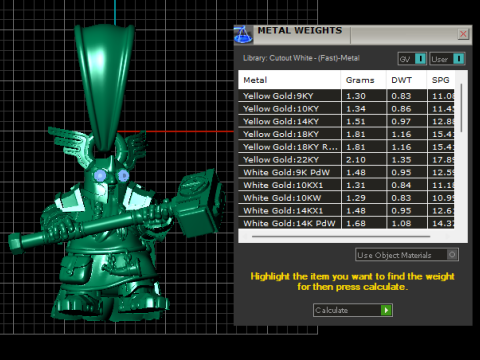Click the green Calculate arrow icon
Viewport: 480px width, 360px height.
click(386, 310)
